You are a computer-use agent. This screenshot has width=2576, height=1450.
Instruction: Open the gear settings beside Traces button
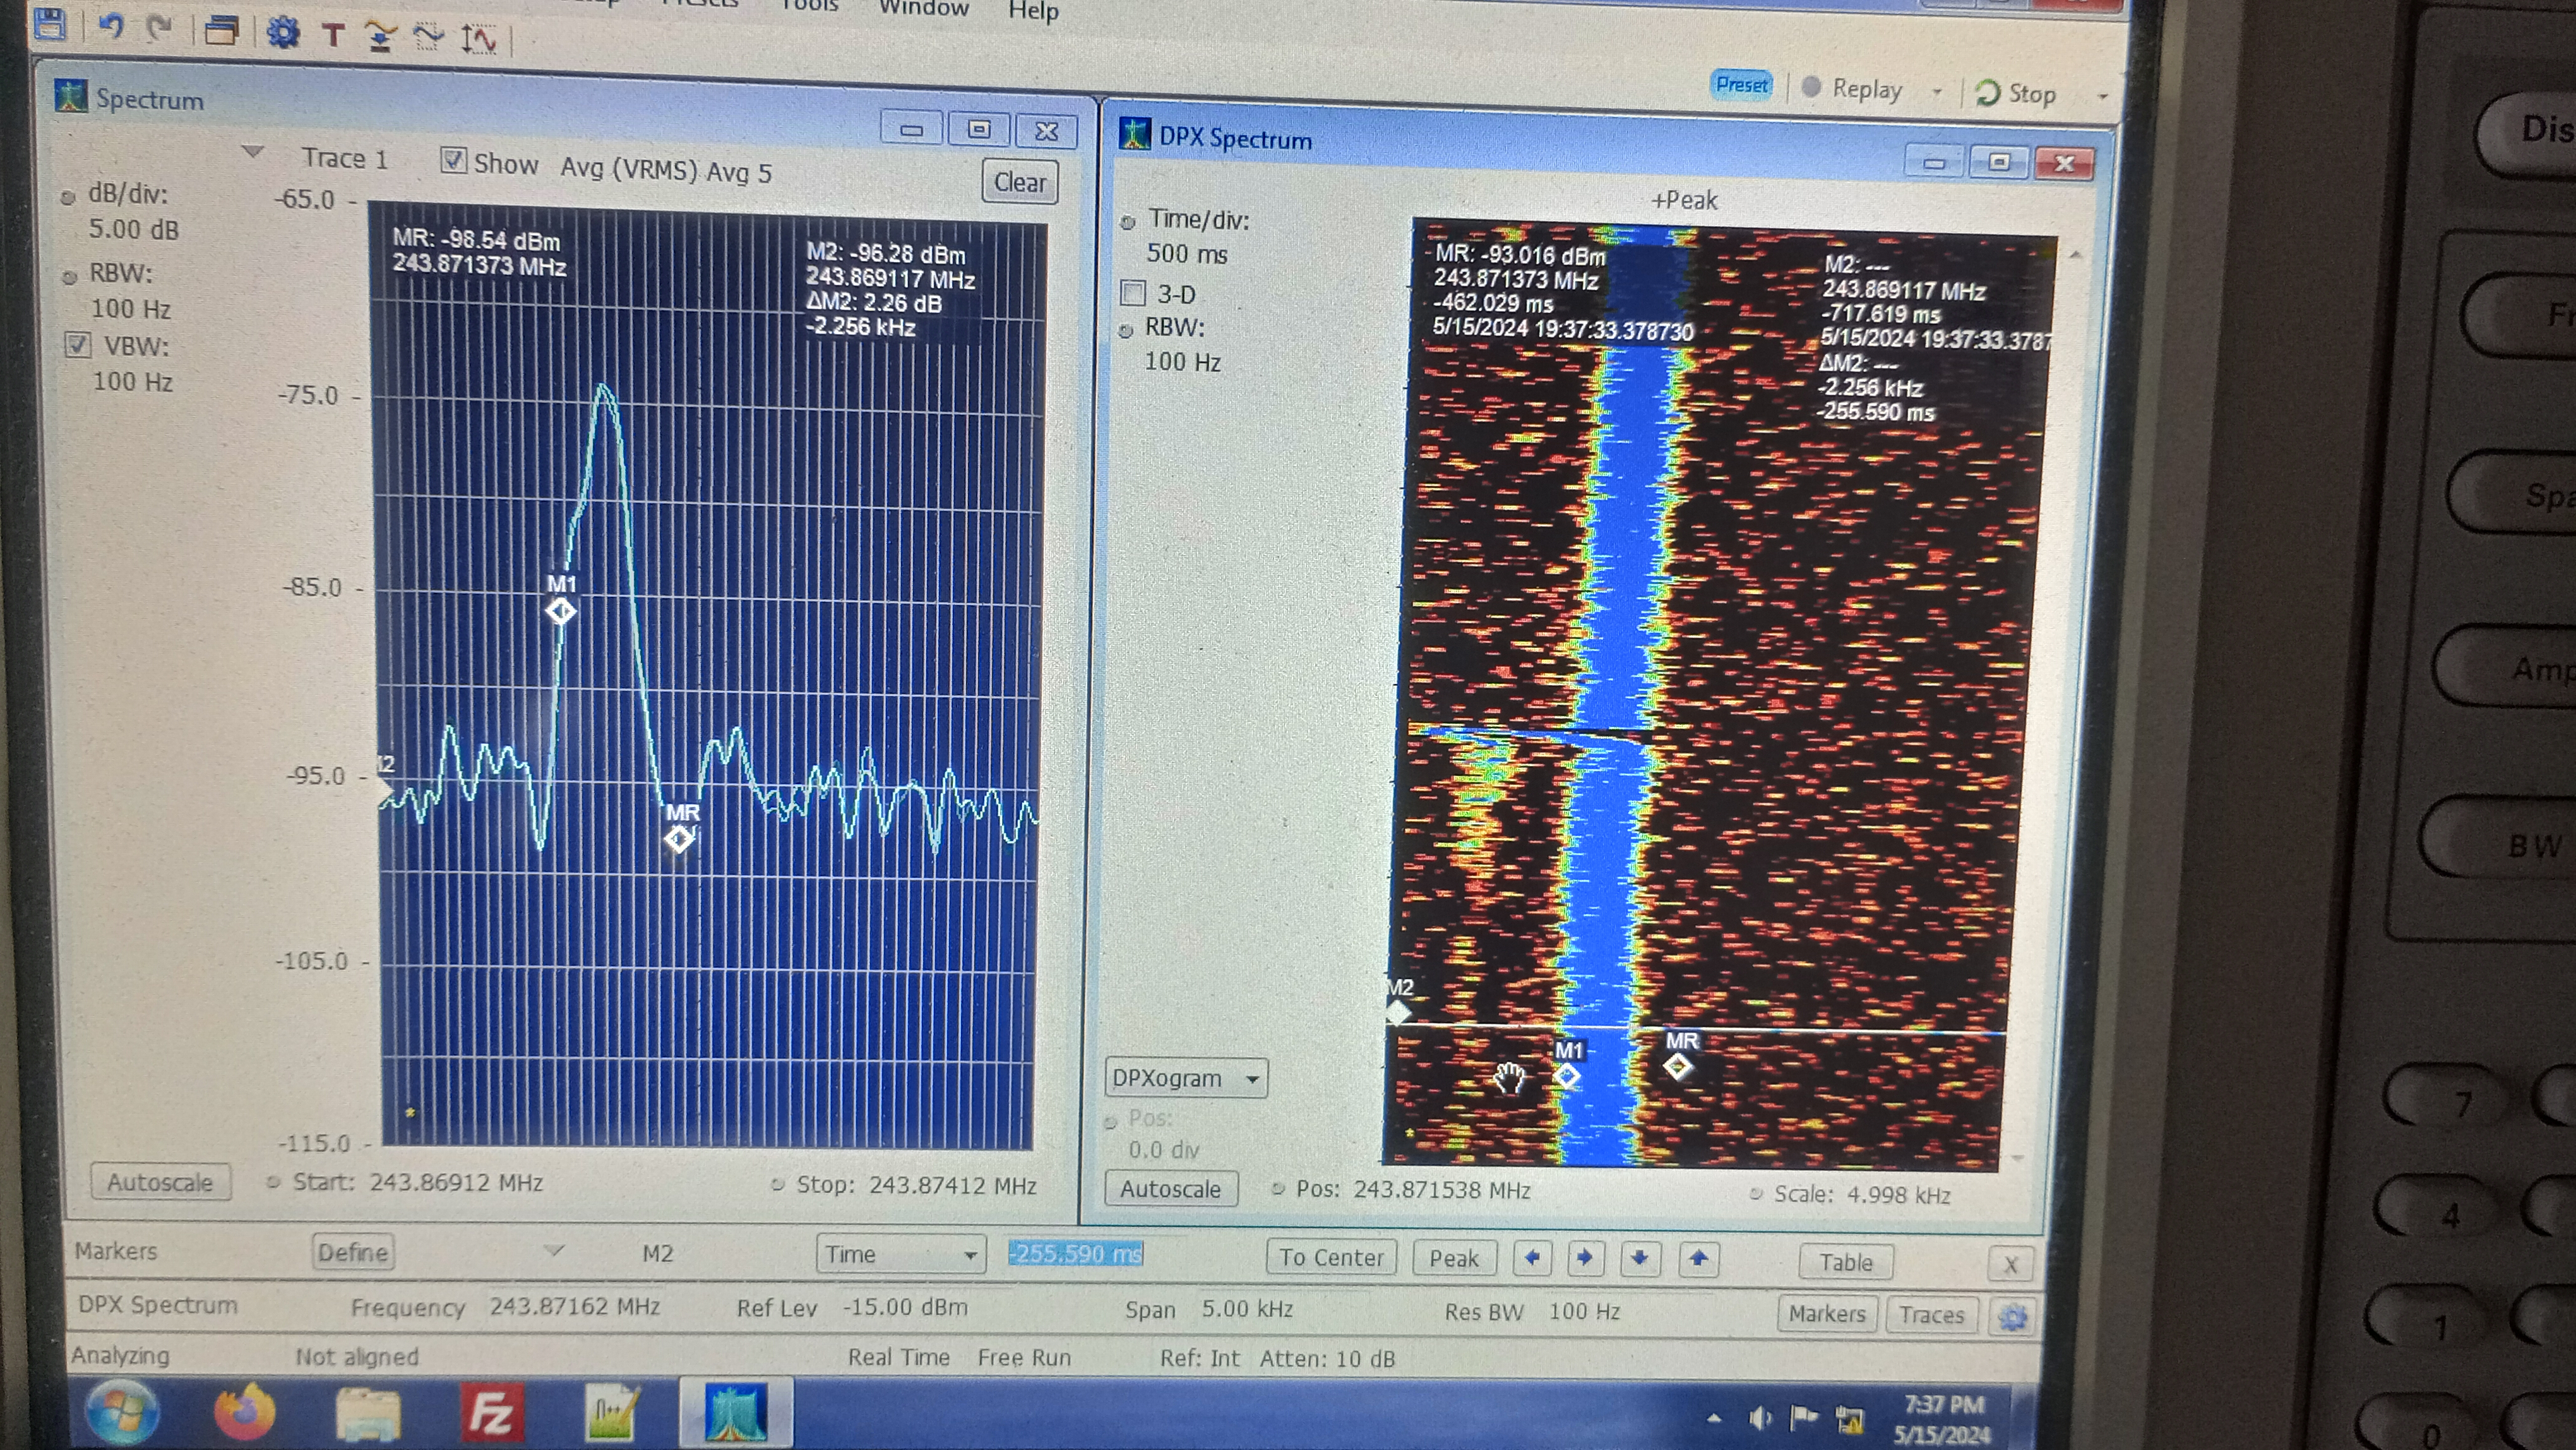[x=2013, y=1316]
